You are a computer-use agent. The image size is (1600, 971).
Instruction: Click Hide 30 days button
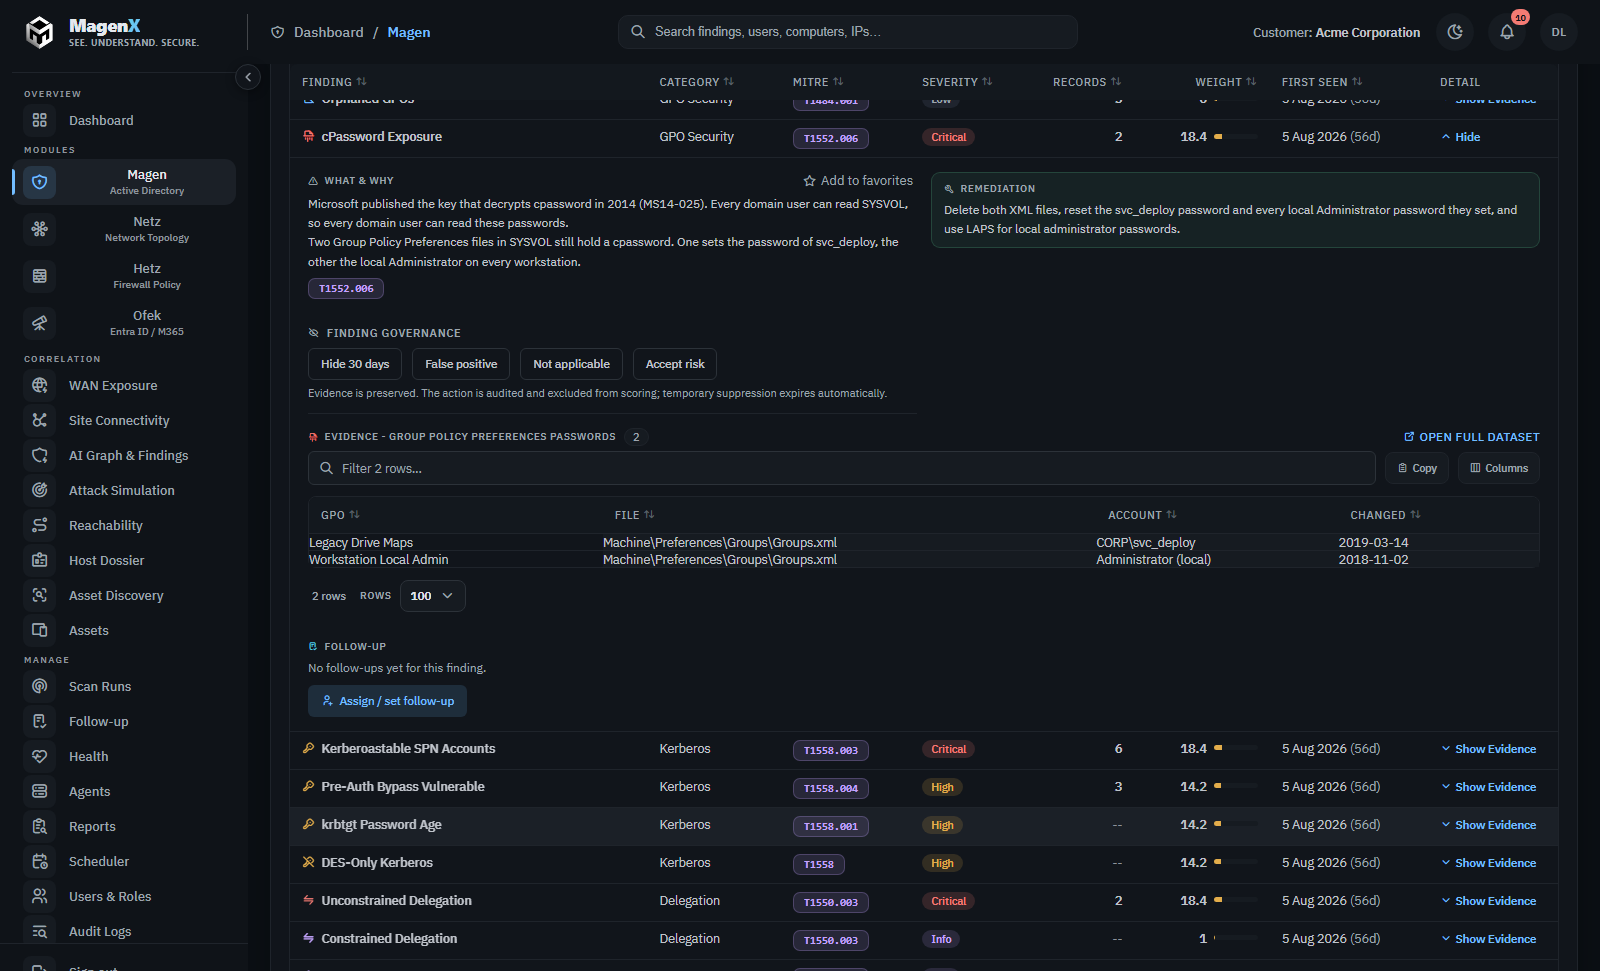click(355, 364)
